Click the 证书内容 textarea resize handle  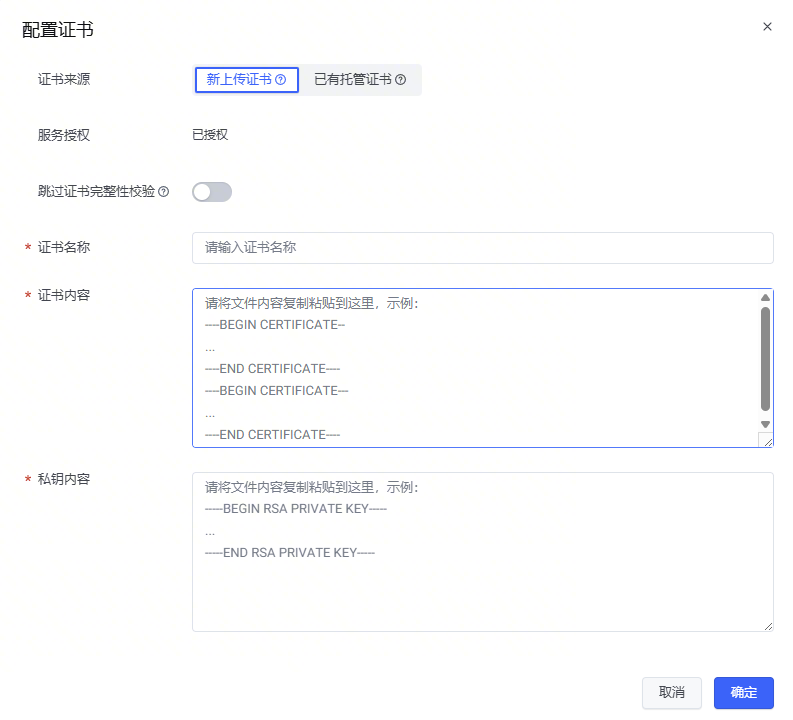click(766, 440)
